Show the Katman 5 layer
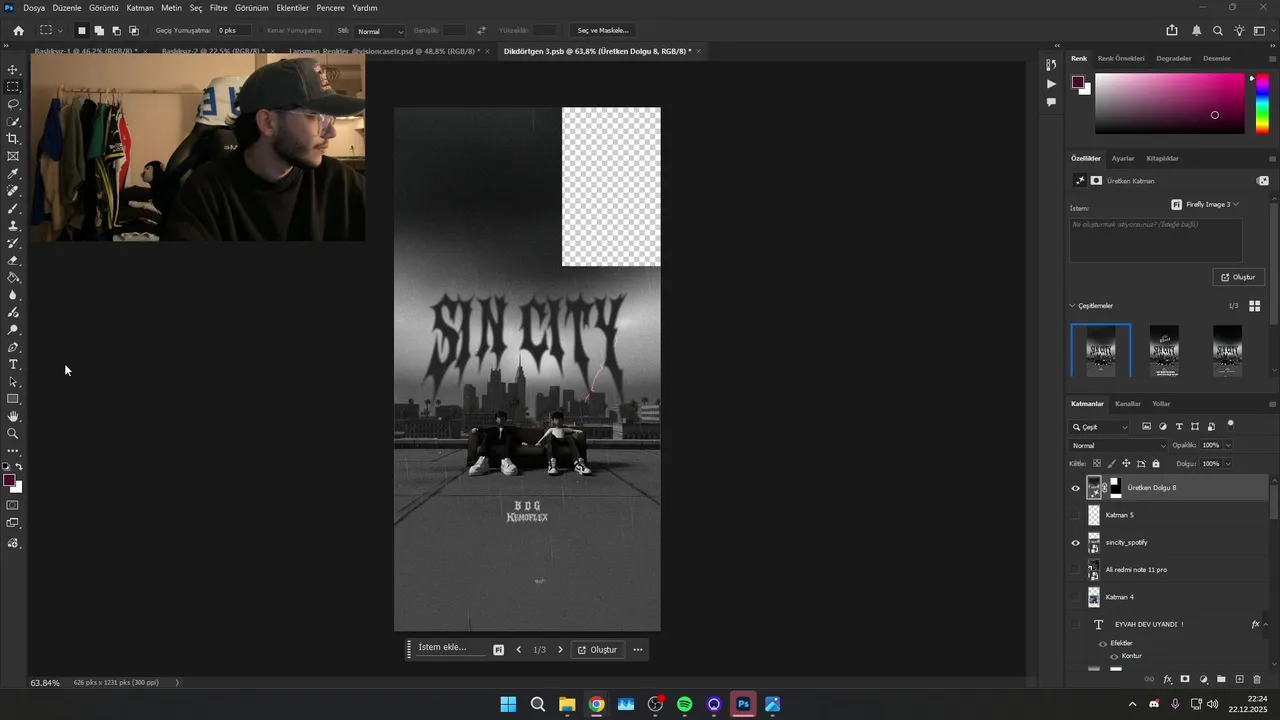Screen dimensions: 1280x720 1076,515
